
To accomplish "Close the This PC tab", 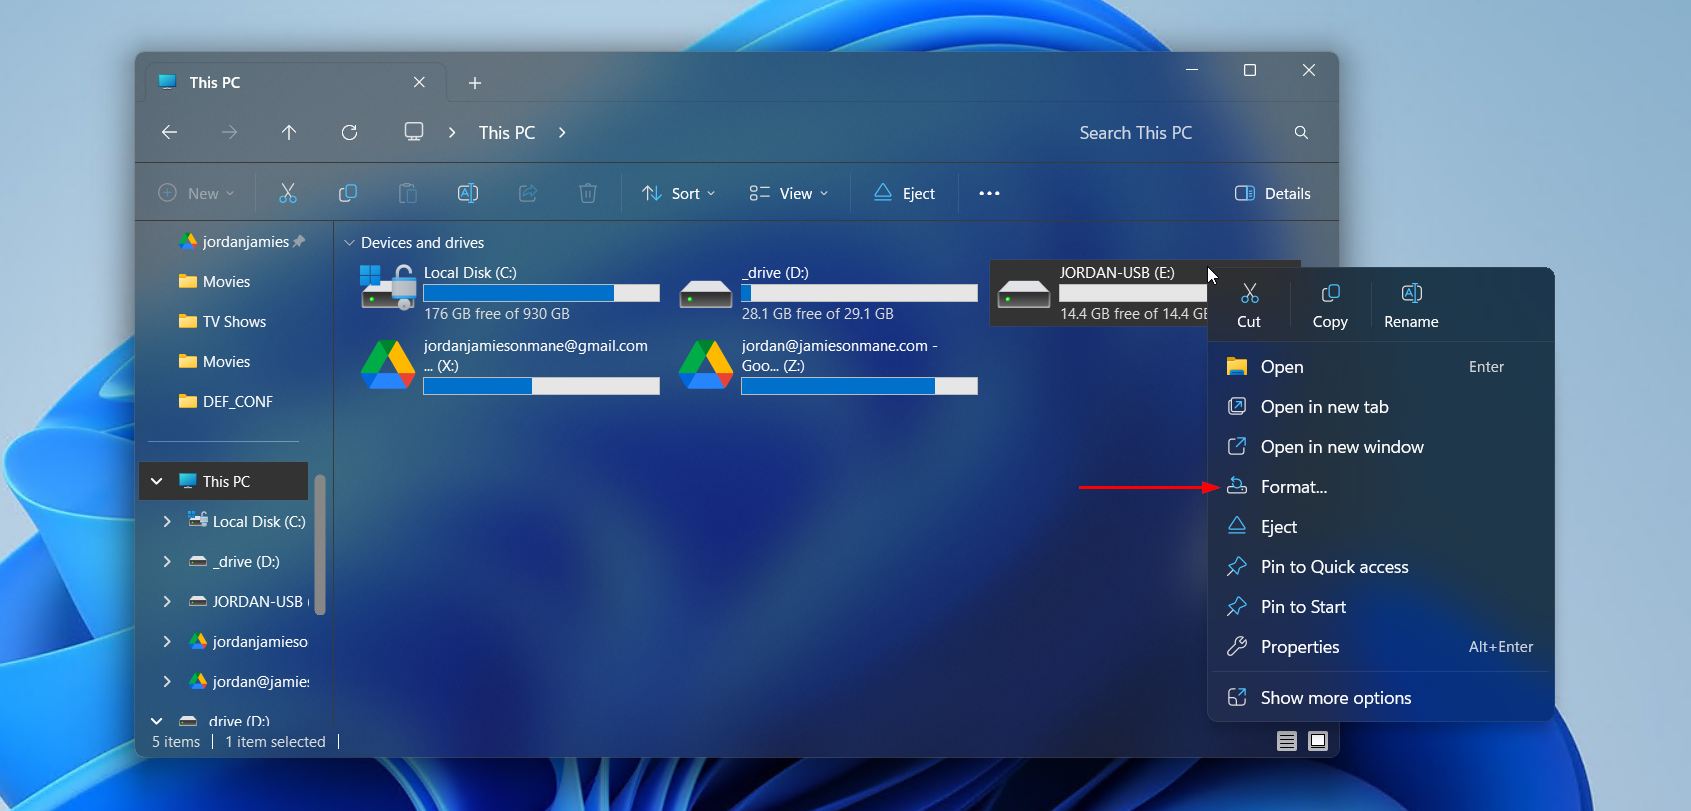I will [419, 82].
